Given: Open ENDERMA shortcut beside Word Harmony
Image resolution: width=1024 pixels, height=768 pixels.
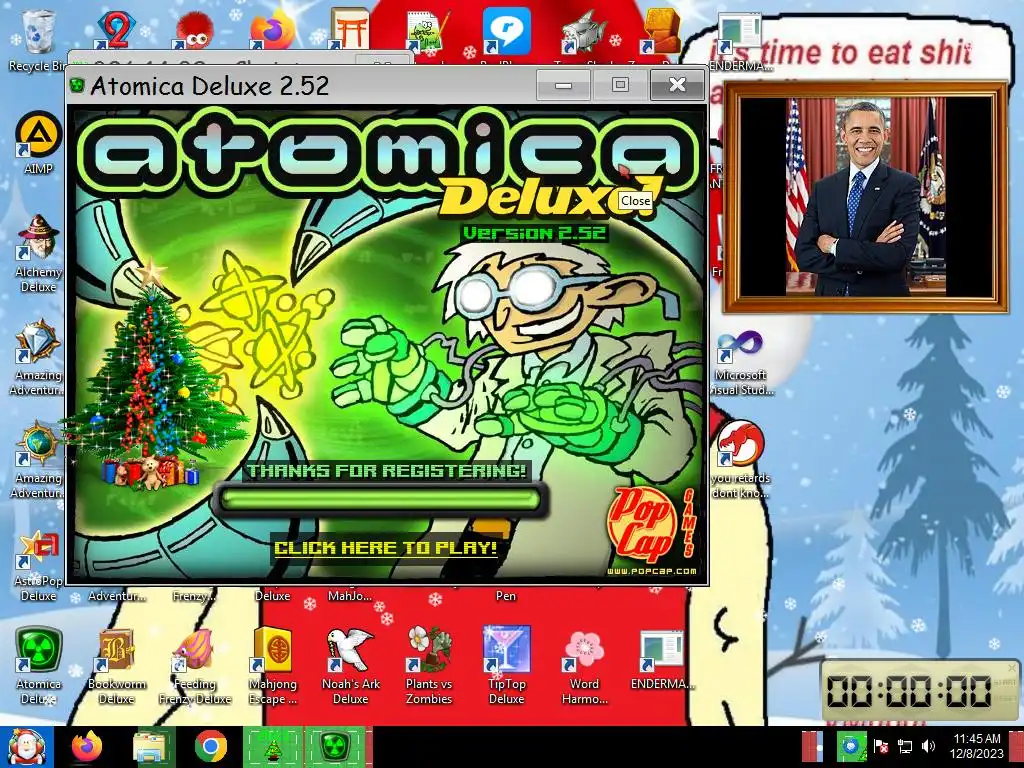Looking at the screenshot, I should [662, 660].
